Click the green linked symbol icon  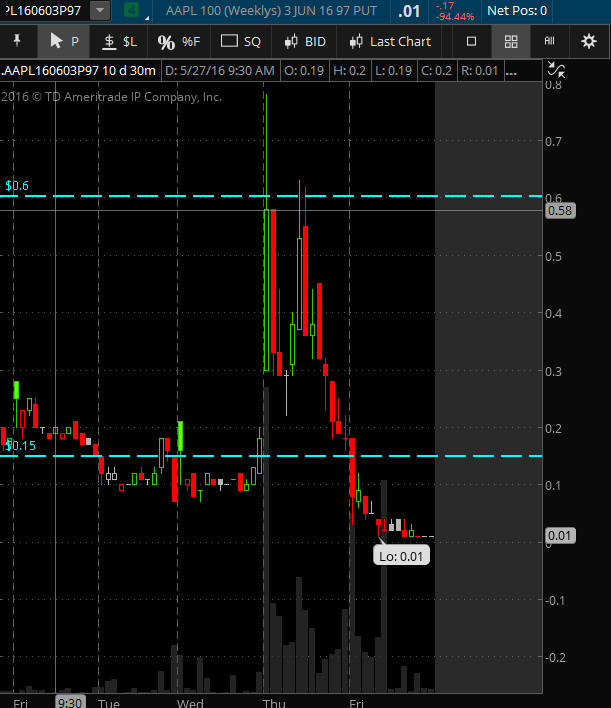[131, 10]
